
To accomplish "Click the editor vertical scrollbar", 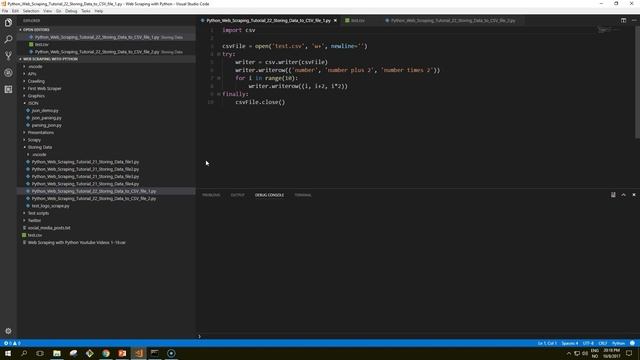I will pyautogui.click(x=637, y=82).
